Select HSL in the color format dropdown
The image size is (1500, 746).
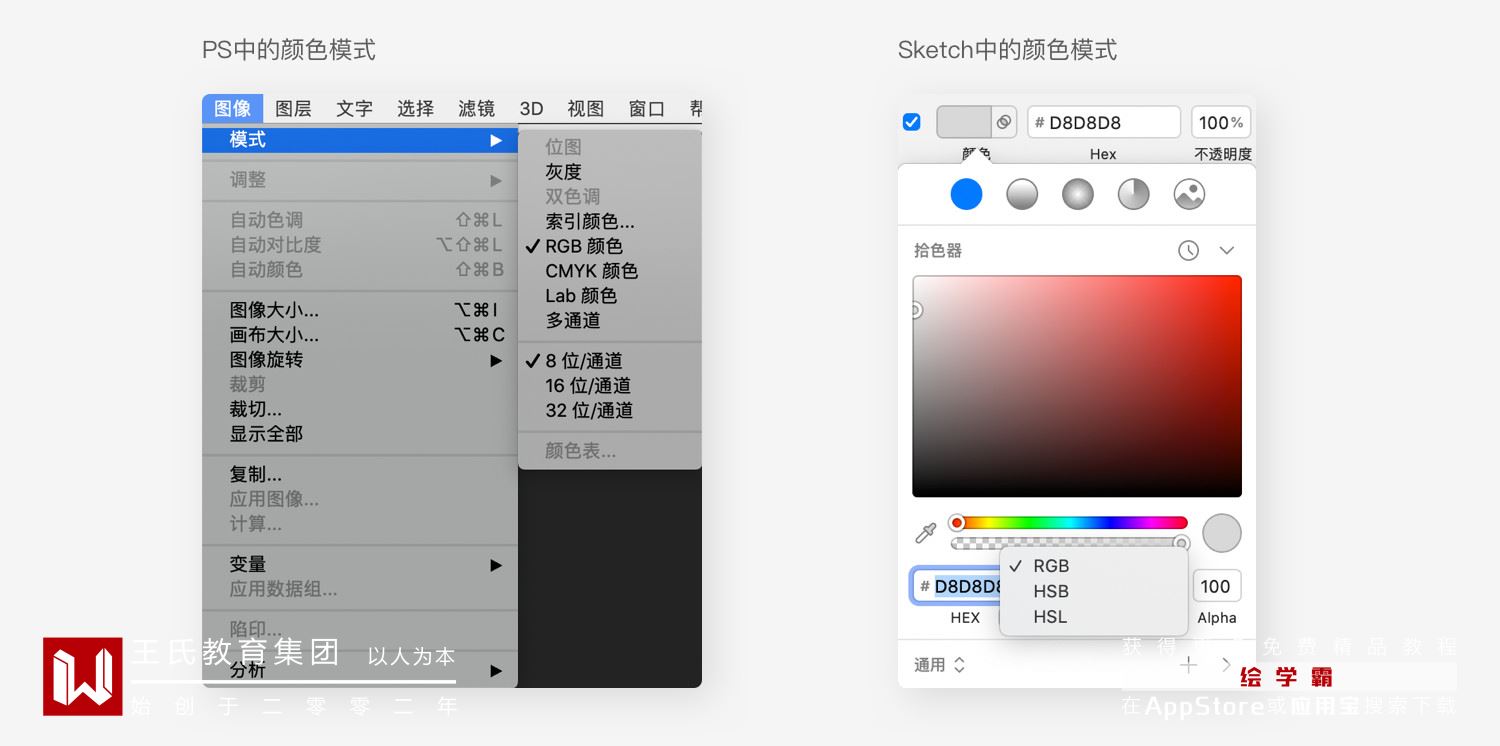tap(1094, 617)
